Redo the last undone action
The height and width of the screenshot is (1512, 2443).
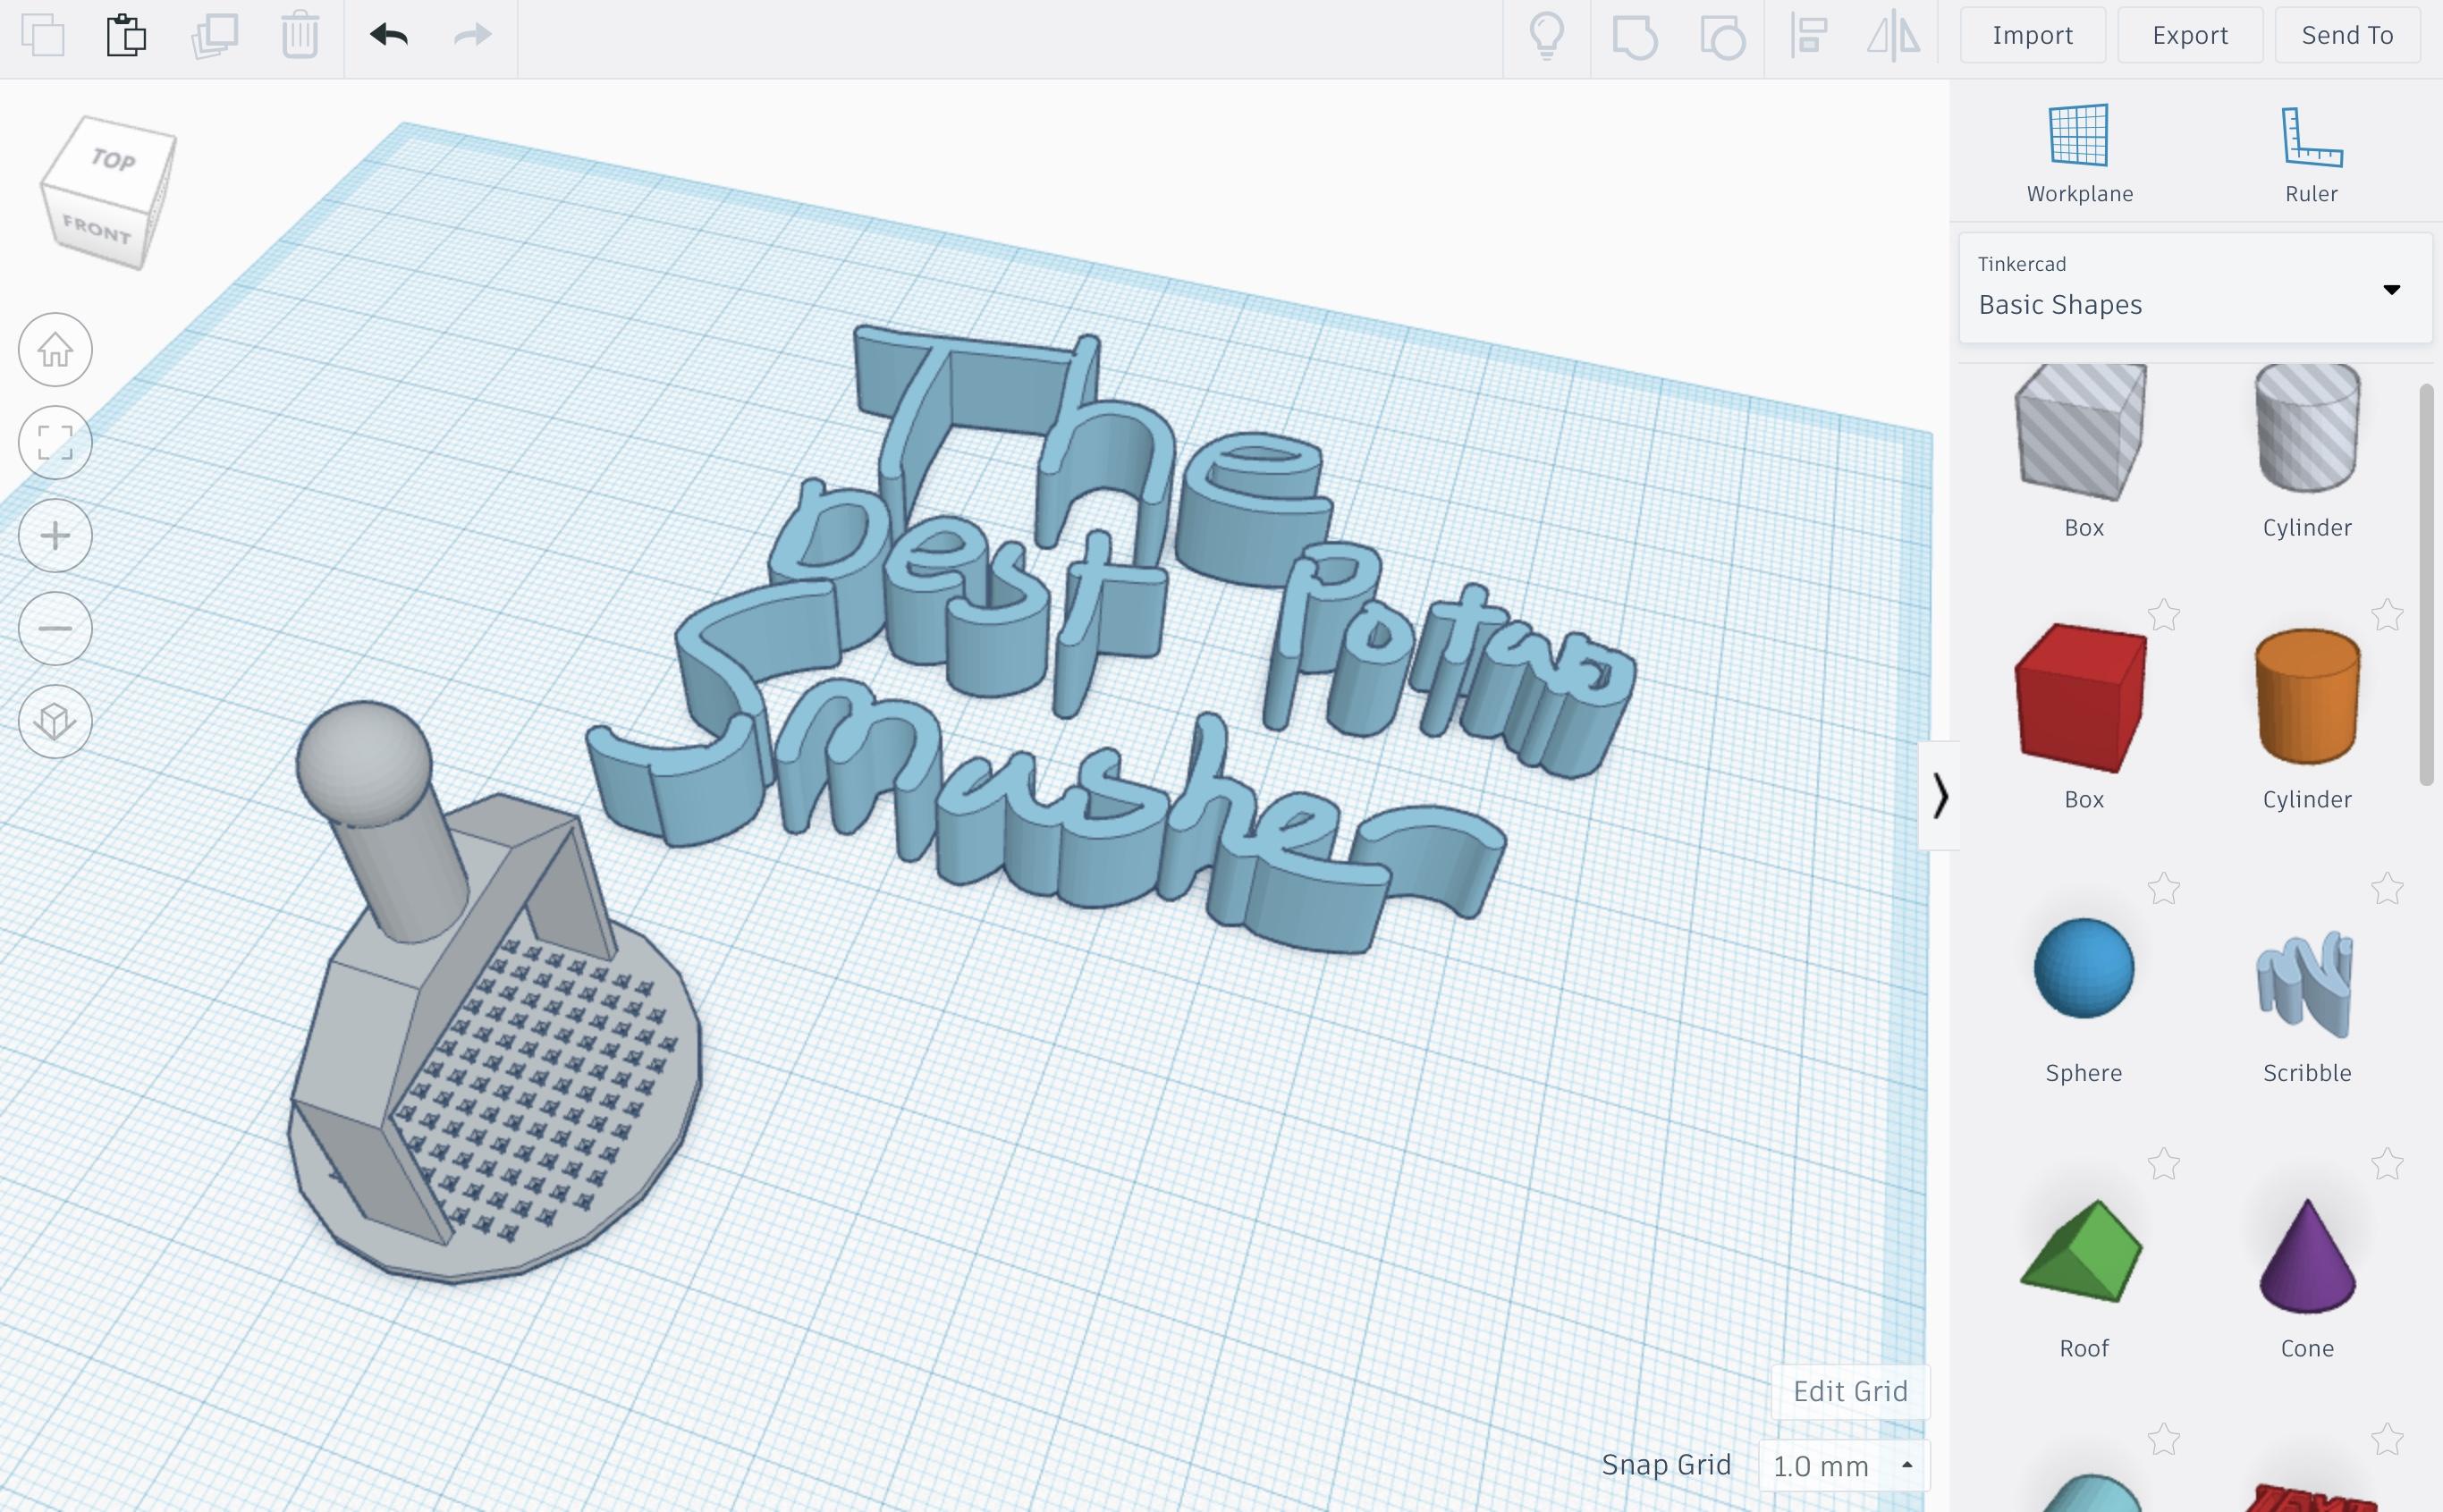(x=472, y=35)
